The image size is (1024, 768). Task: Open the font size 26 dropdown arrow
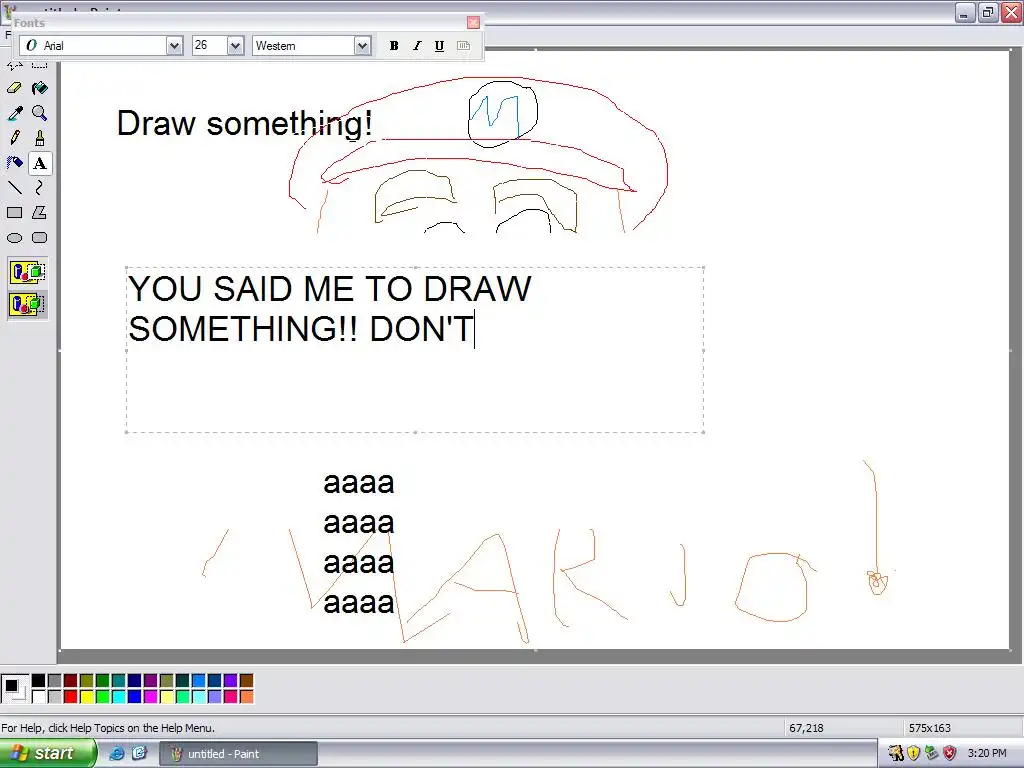(x=236, y=46)
